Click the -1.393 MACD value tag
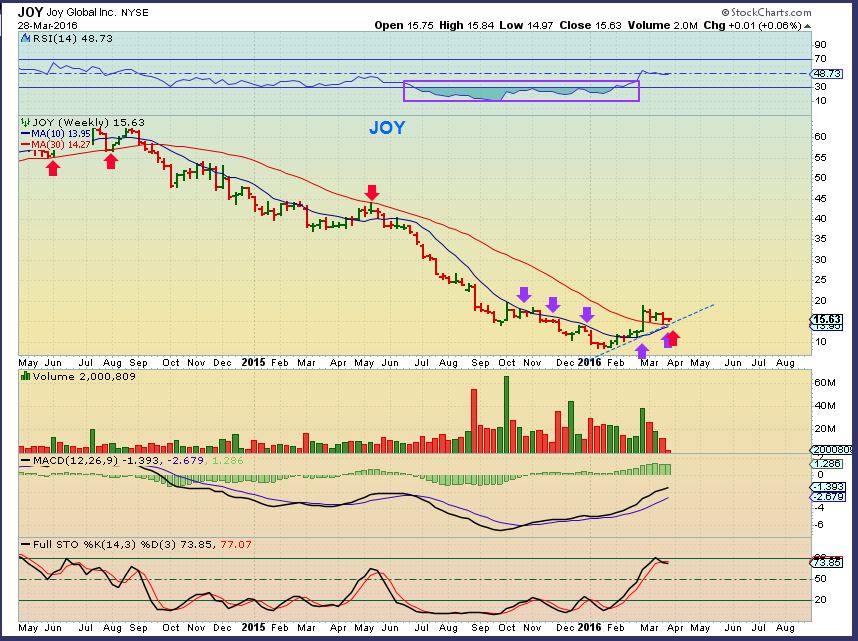 coord(827,487)
